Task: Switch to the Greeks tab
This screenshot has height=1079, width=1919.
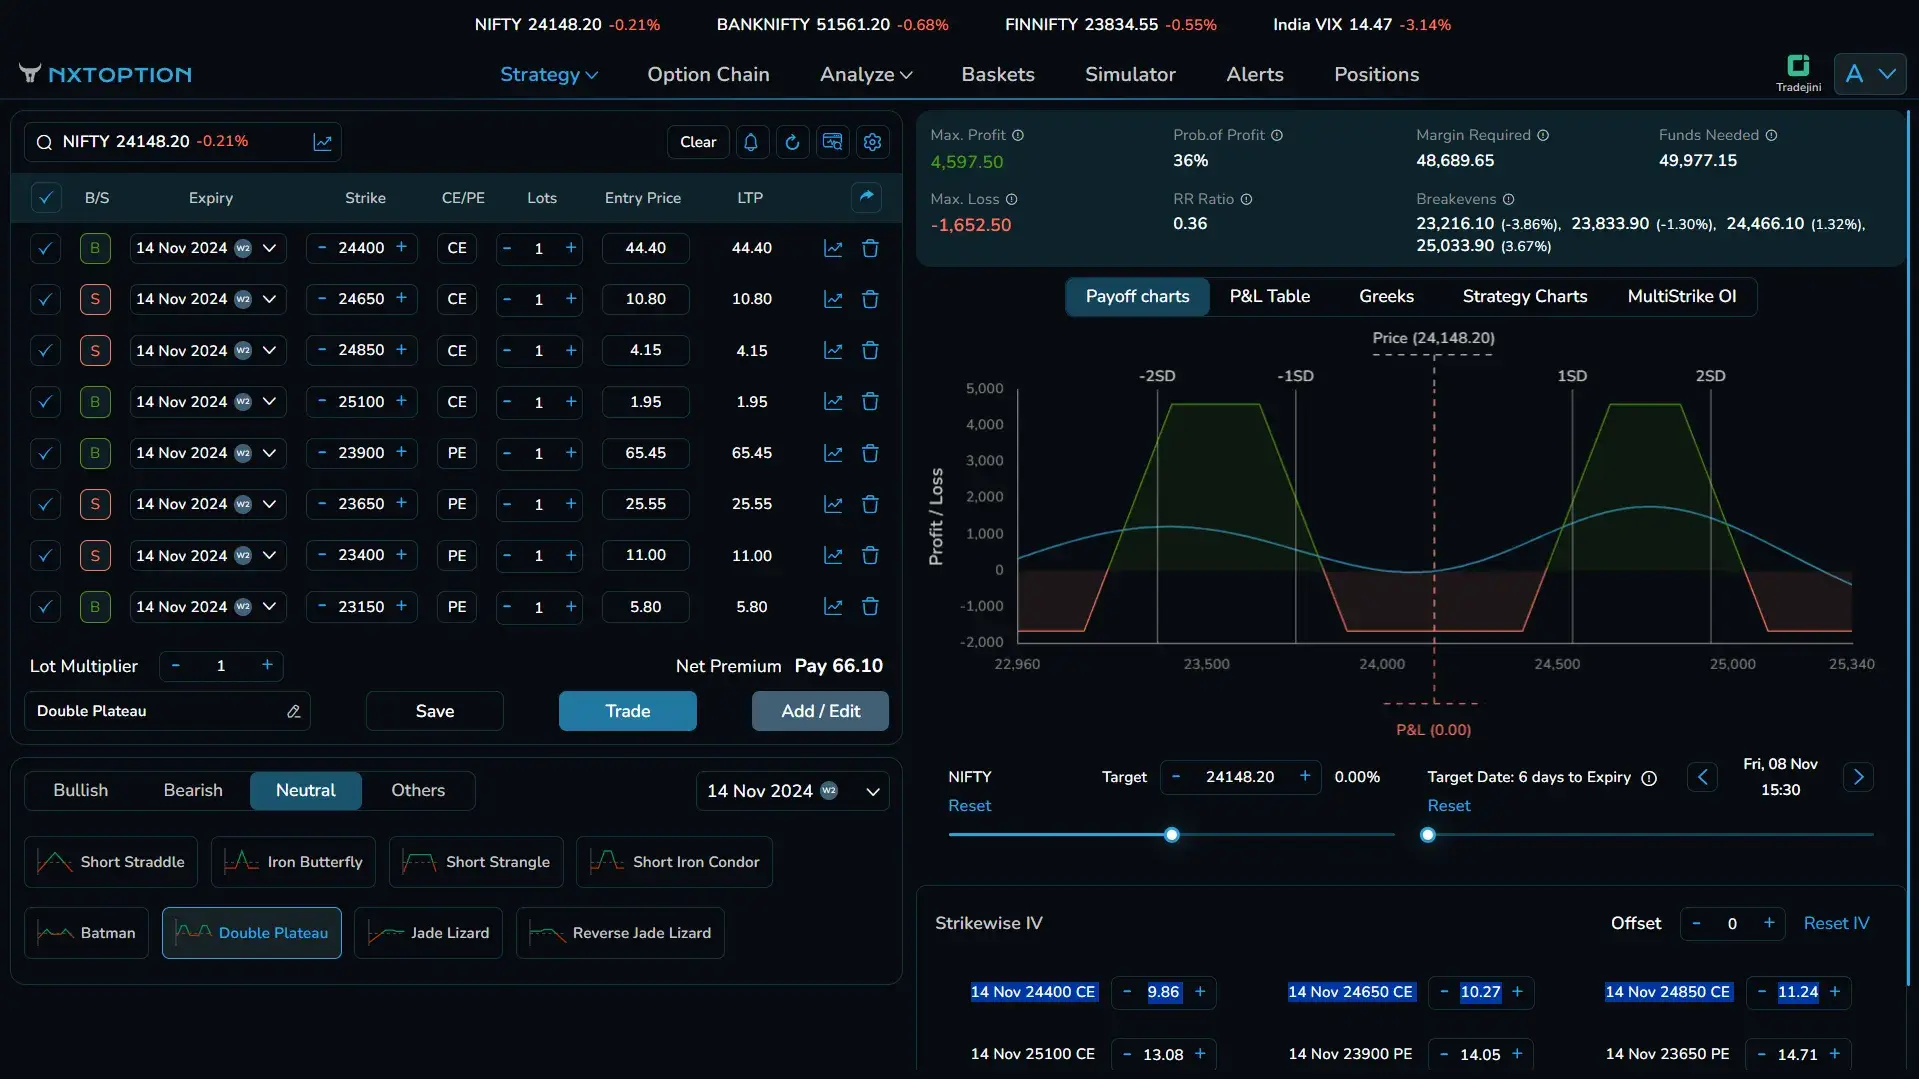Action: click(1385, 296)
